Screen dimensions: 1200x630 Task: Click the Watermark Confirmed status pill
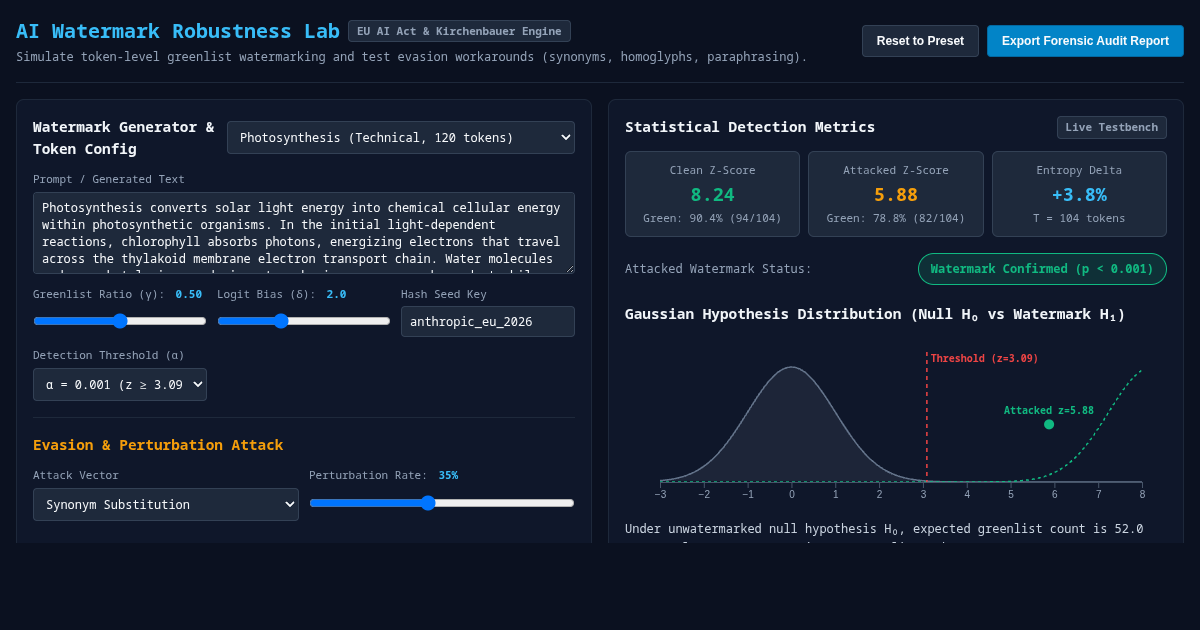[x=1042, y=269]
